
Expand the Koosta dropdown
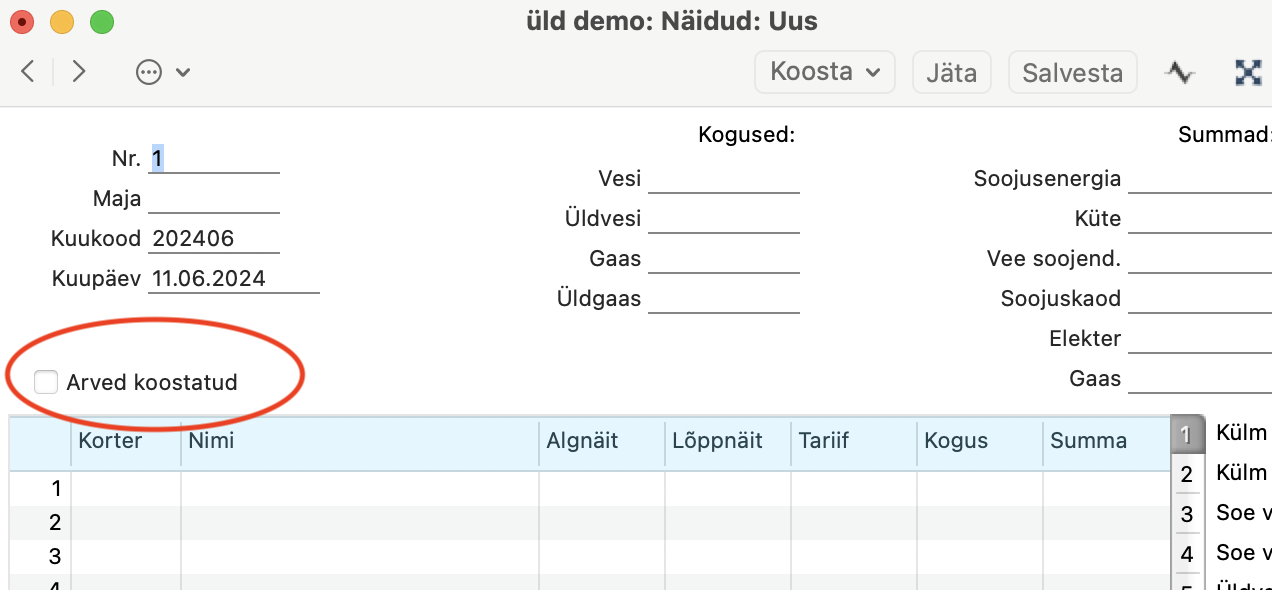(825, 72)
